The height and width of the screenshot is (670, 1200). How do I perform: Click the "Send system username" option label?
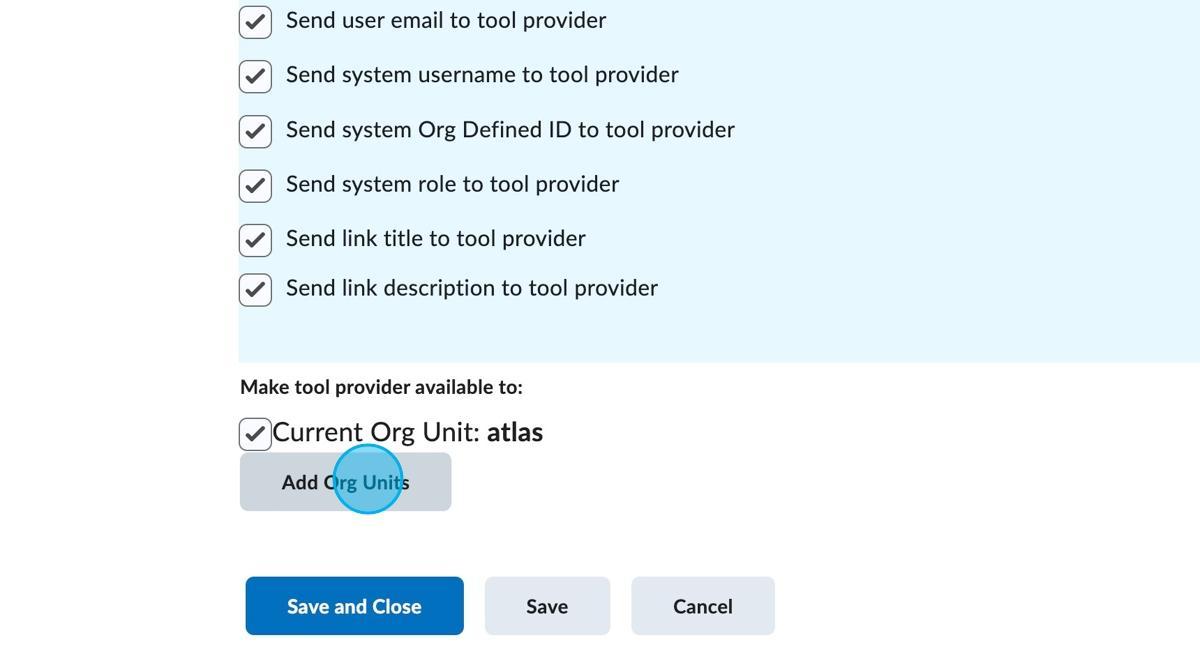pyautogui.click(x=482, y=74)
